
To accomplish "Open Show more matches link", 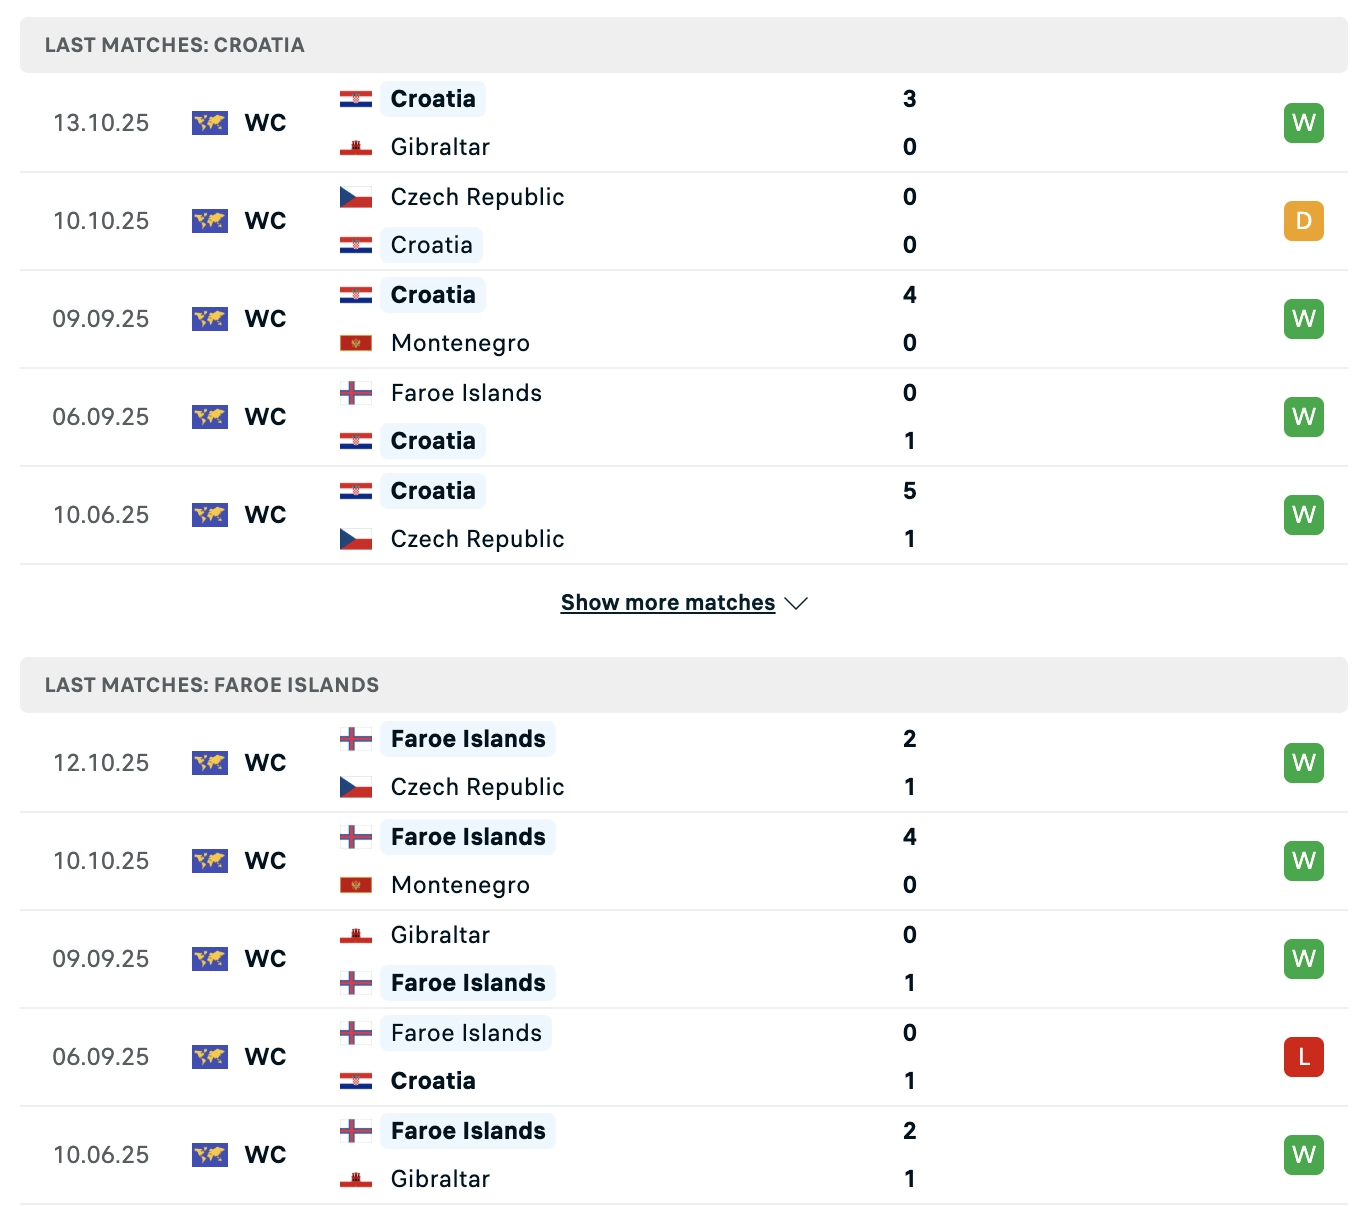I will (x=668, y=603).
